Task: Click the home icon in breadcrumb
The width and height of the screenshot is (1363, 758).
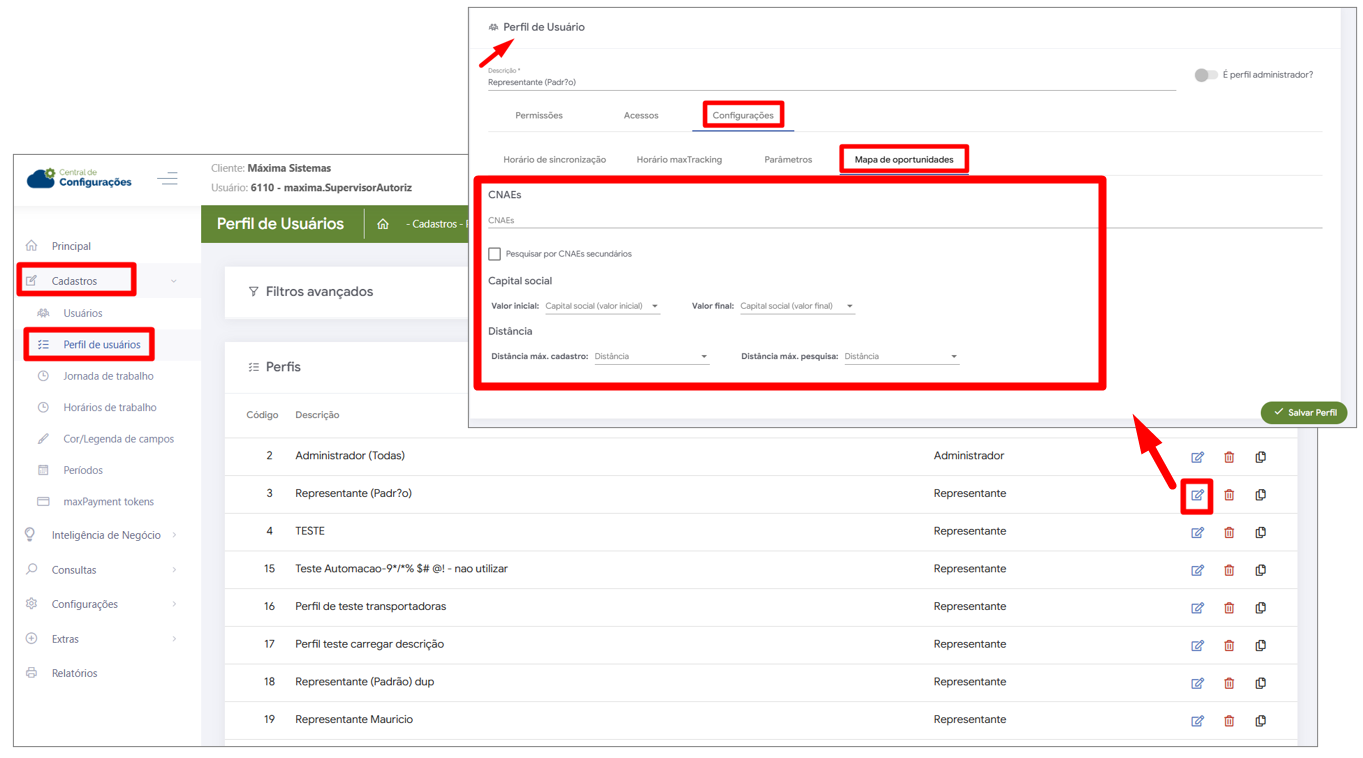Action: (x=383, y=224)
